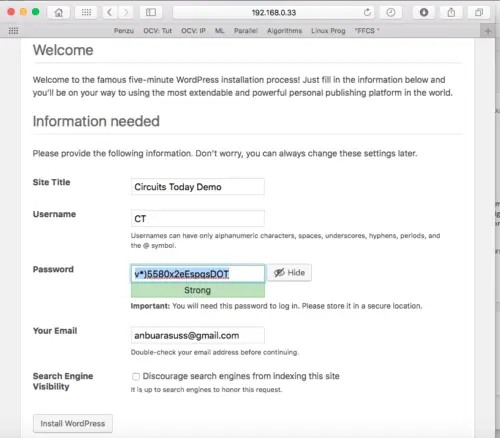Show Top Sites grid icon
Image resolution: width=500 pixels, height=438 pixels.
pos(86,12)
